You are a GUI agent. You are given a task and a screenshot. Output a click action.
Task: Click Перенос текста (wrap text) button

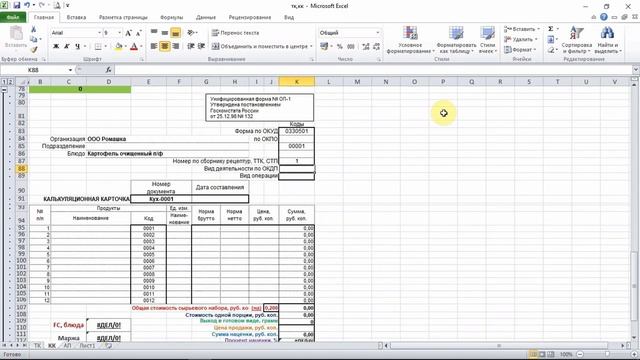(x=236, y=33)
